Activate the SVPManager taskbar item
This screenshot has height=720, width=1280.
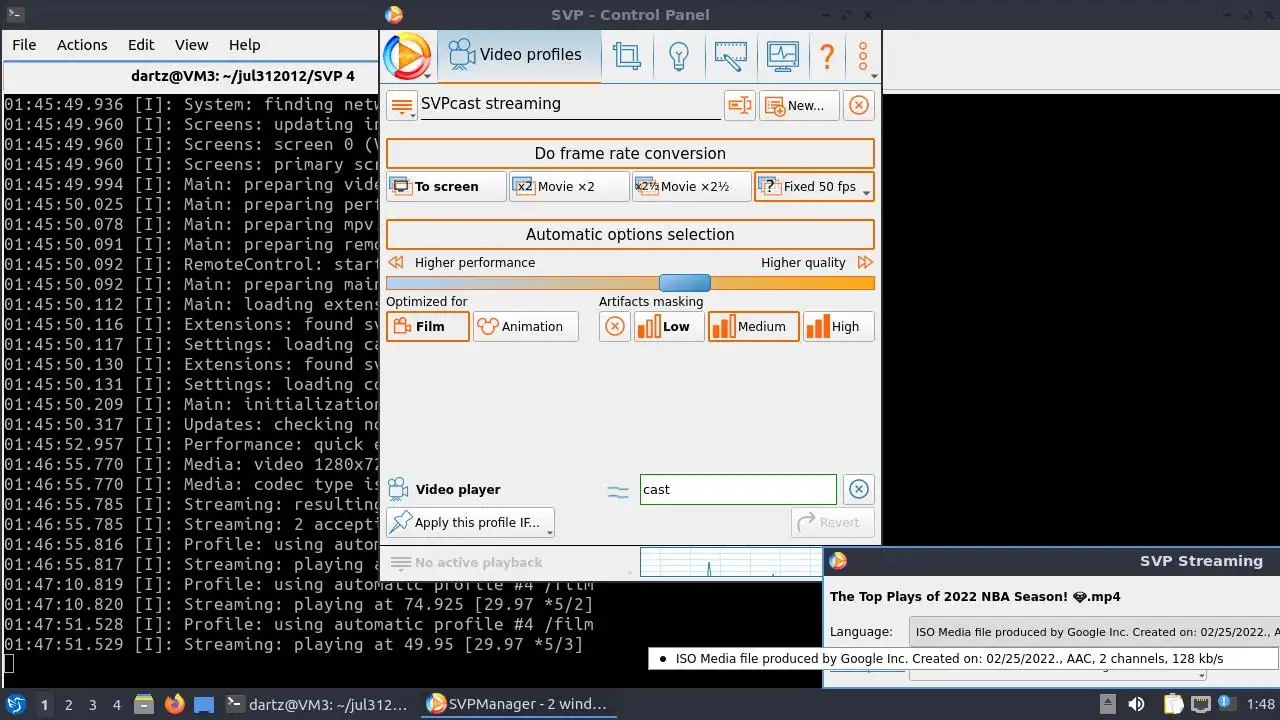[x=517, y=704]
